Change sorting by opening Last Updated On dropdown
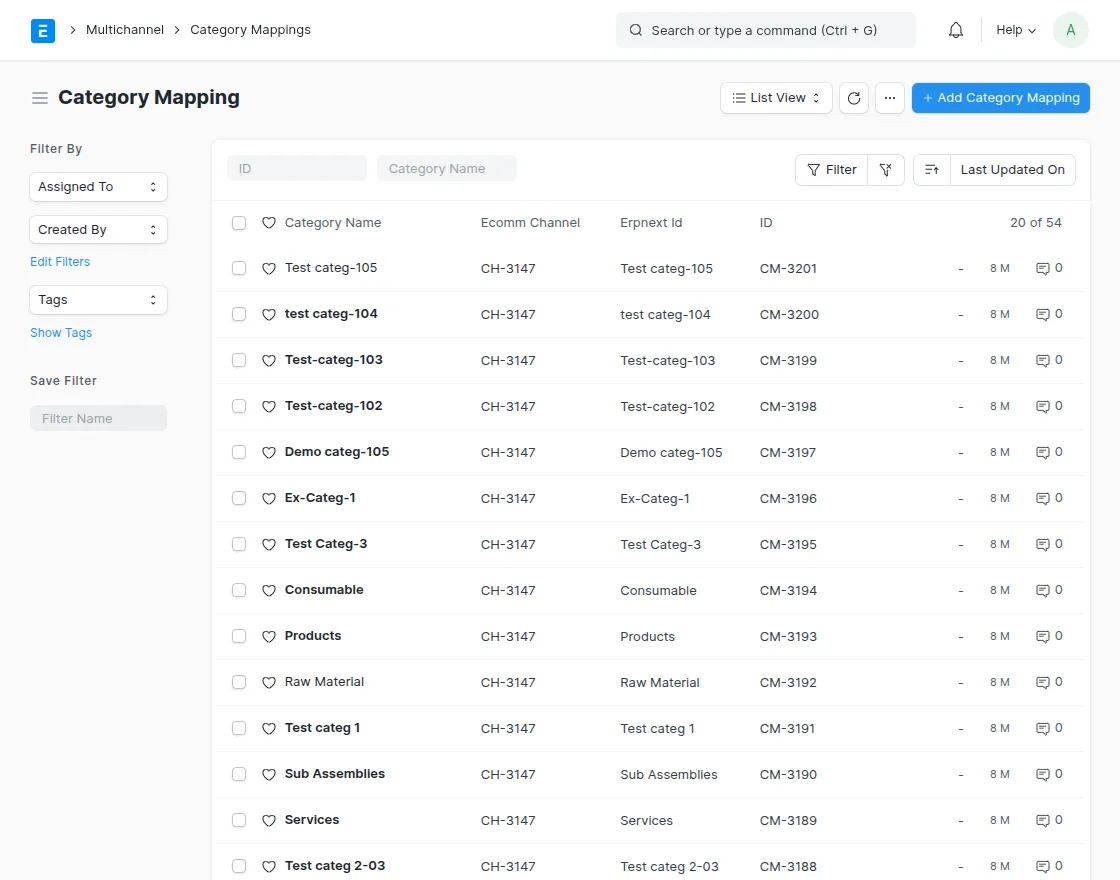Screen dimensions: 1120x880 pyautogui.click(x=1012, y=170)
